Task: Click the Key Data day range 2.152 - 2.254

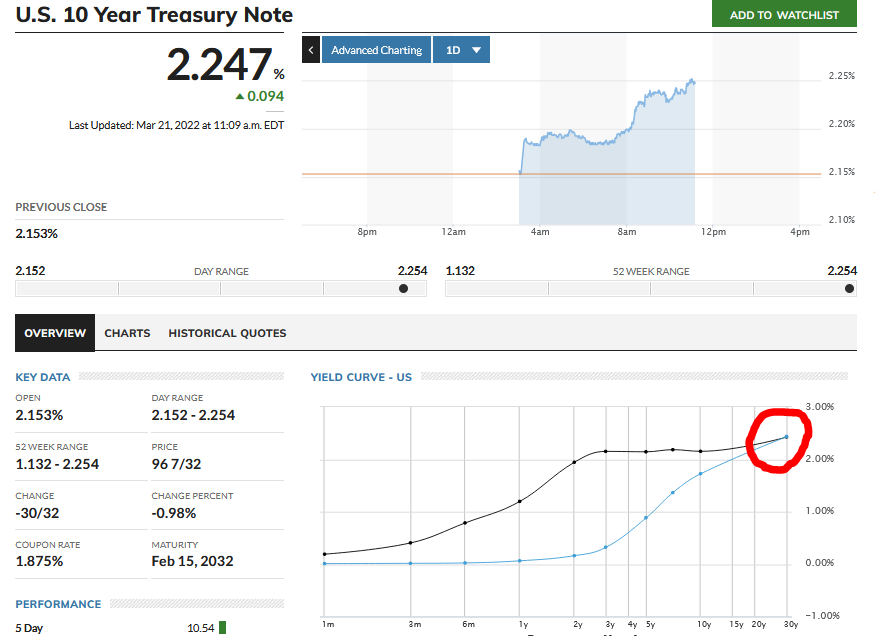Action: [193, 415]
